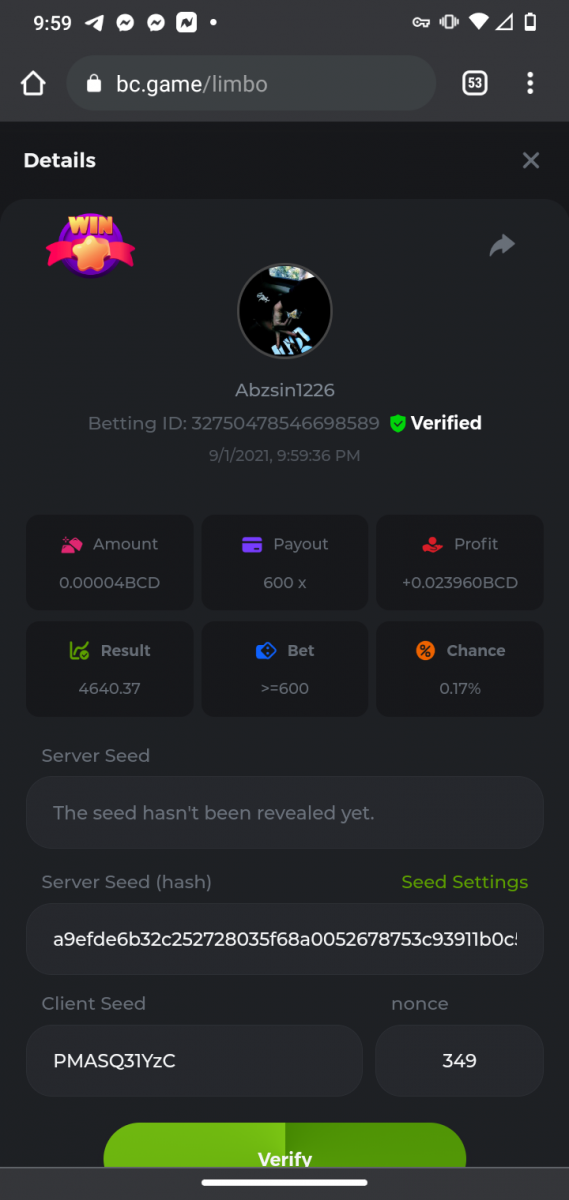
Task: Tap the green Result chart icon
Action: (80, 651)
